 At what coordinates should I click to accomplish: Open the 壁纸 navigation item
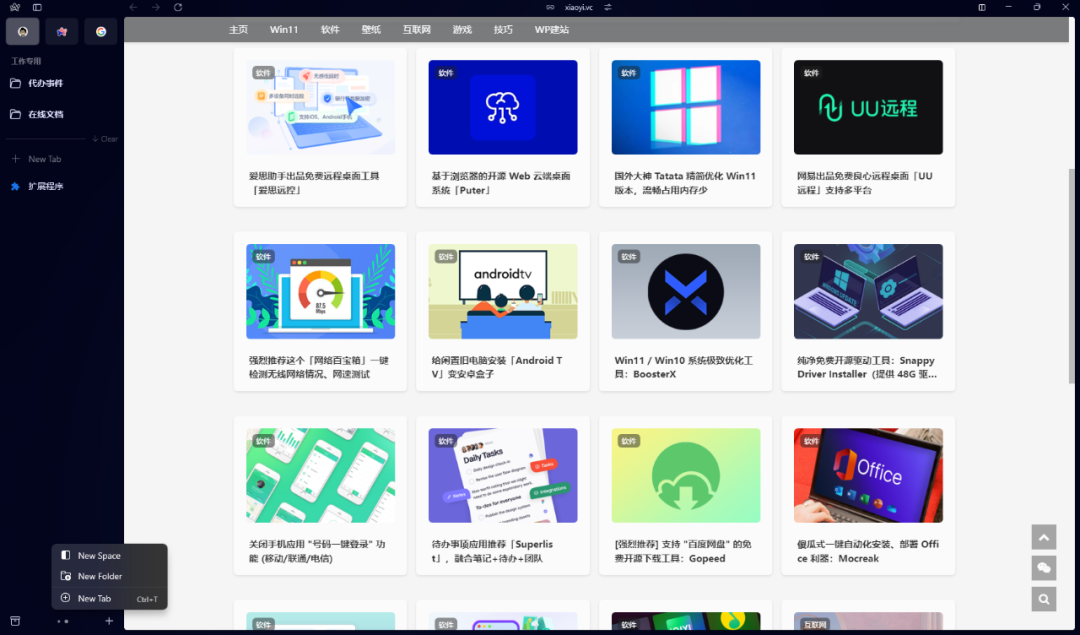point(371,30)
